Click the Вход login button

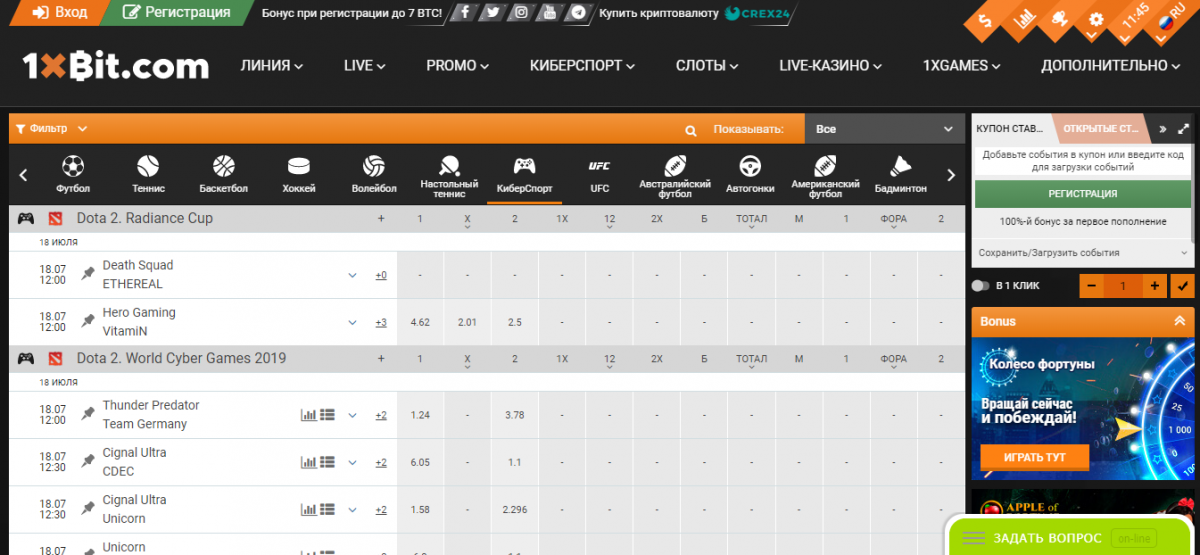click(60, 13)
